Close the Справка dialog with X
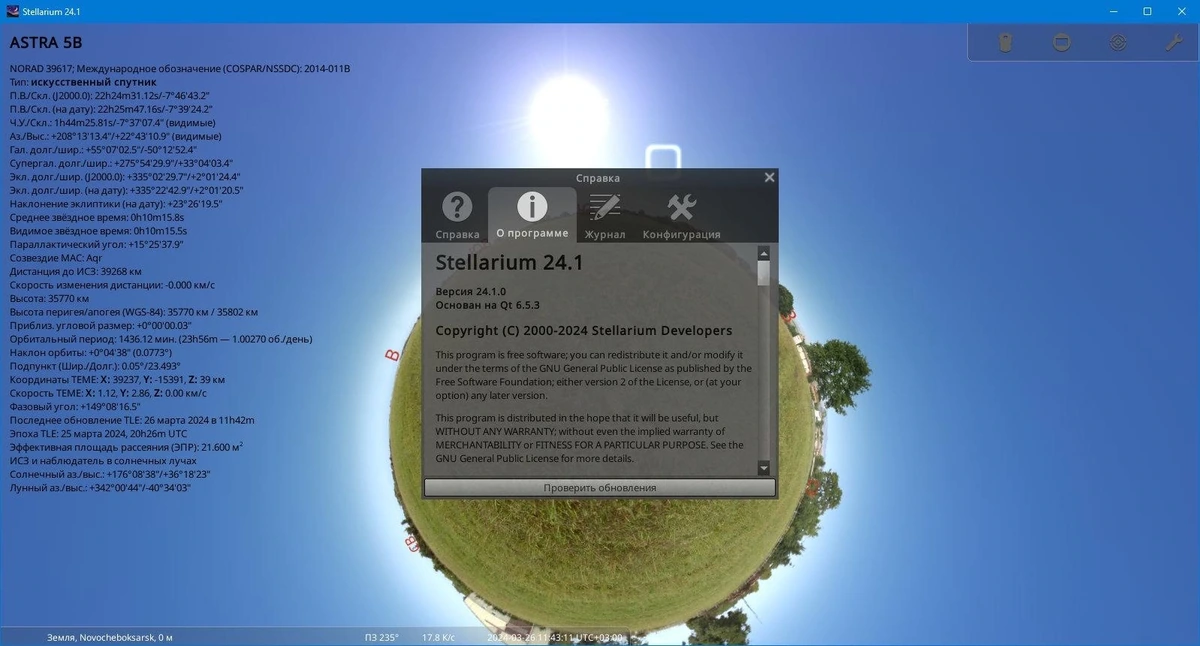 [x=769, y=177]
